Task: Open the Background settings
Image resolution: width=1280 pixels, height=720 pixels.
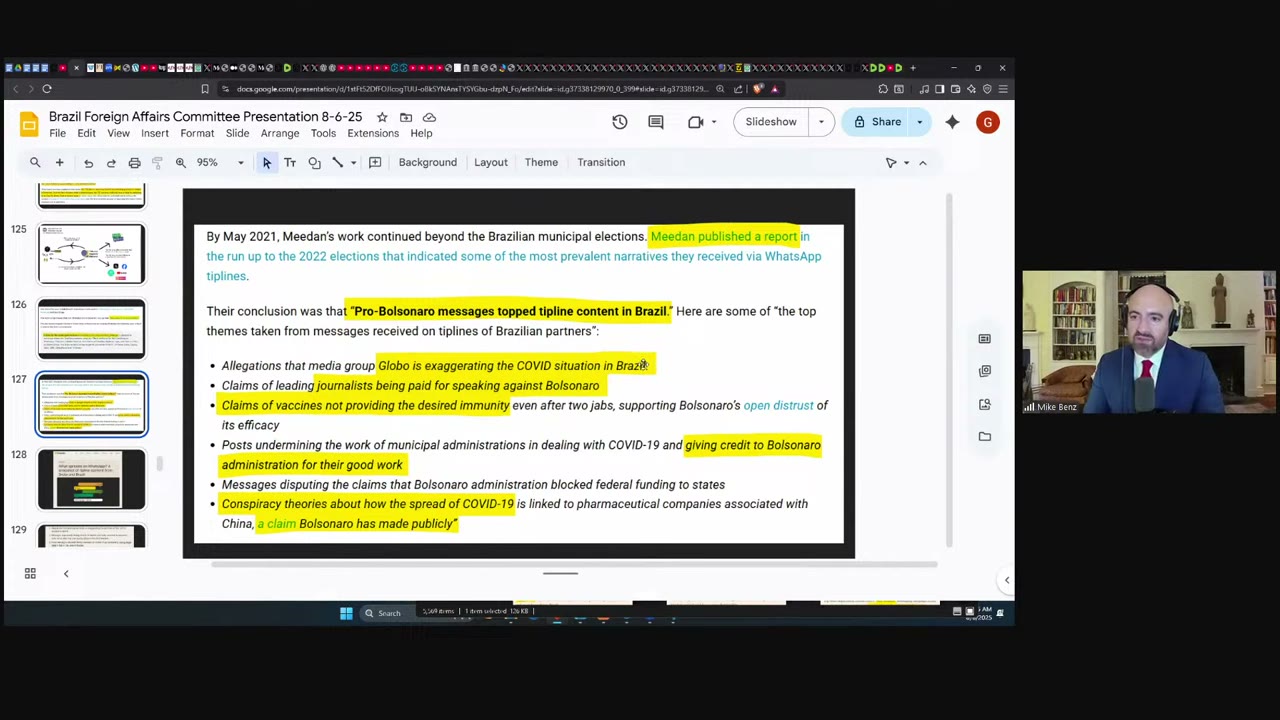Action: [x=428, y=162]
